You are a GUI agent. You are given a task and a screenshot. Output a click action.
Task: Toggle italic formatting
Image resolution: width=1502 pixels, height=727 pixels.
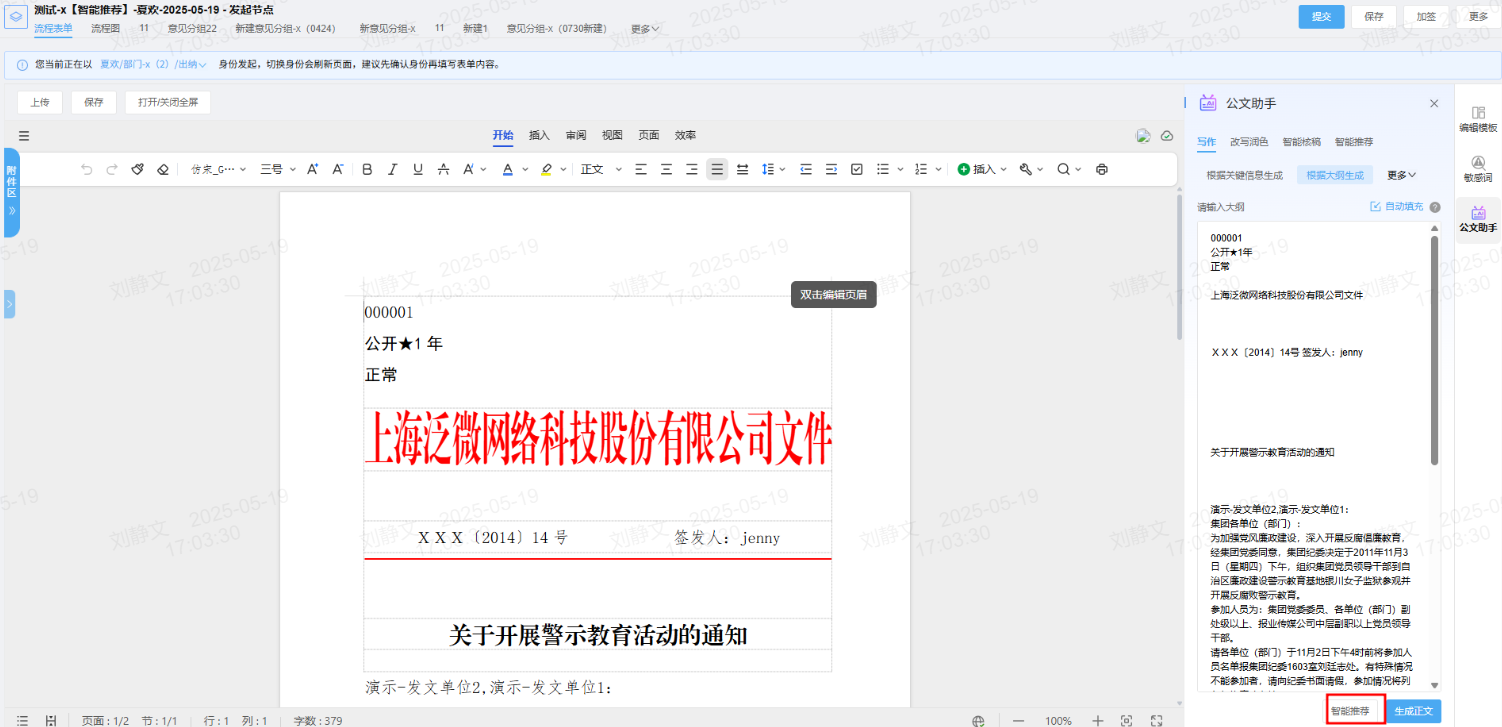point(392,169)
